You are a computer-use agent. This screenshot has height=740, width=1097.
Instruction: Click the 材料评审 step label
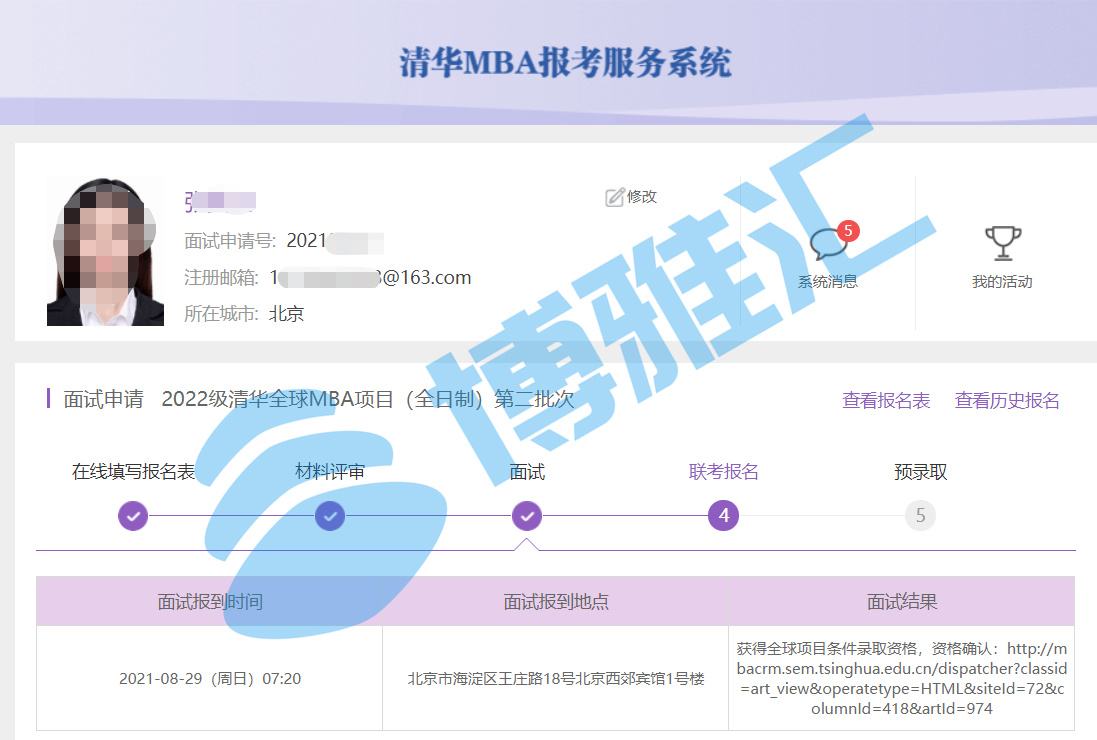point(330,472)
